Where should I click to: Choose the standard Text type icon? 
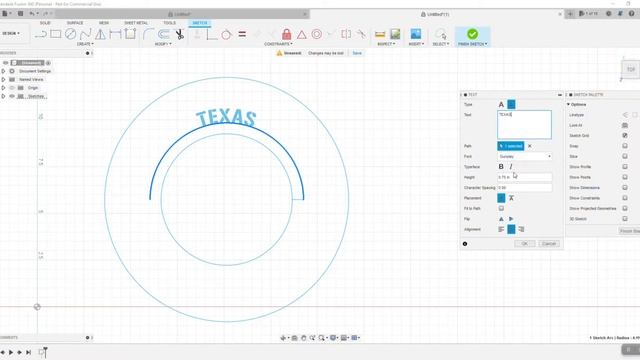click(x=501, y=104)
